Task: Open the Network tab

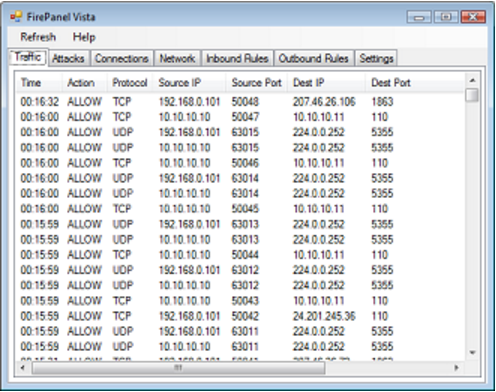Action: click(177, 59)
